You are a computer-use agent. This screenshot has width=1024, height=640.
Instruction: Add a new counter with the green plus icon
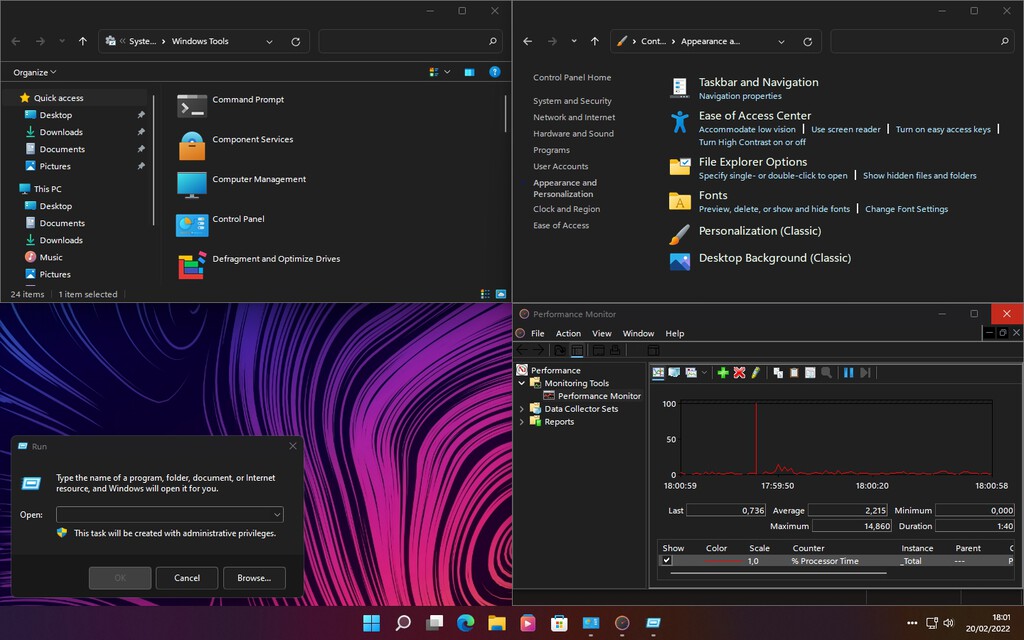click(x=723, y=372)
